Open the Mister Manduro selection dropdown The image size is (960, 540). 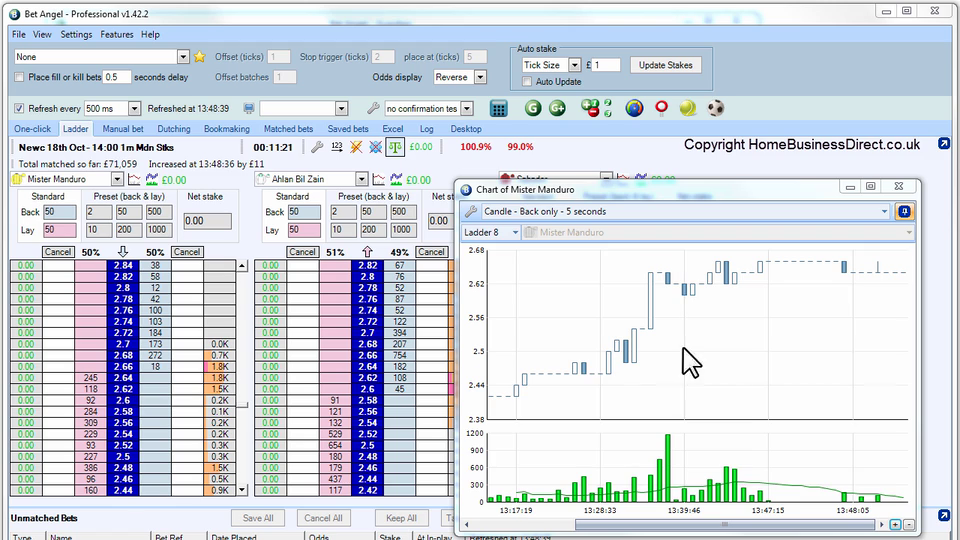[x=117, y=179]
